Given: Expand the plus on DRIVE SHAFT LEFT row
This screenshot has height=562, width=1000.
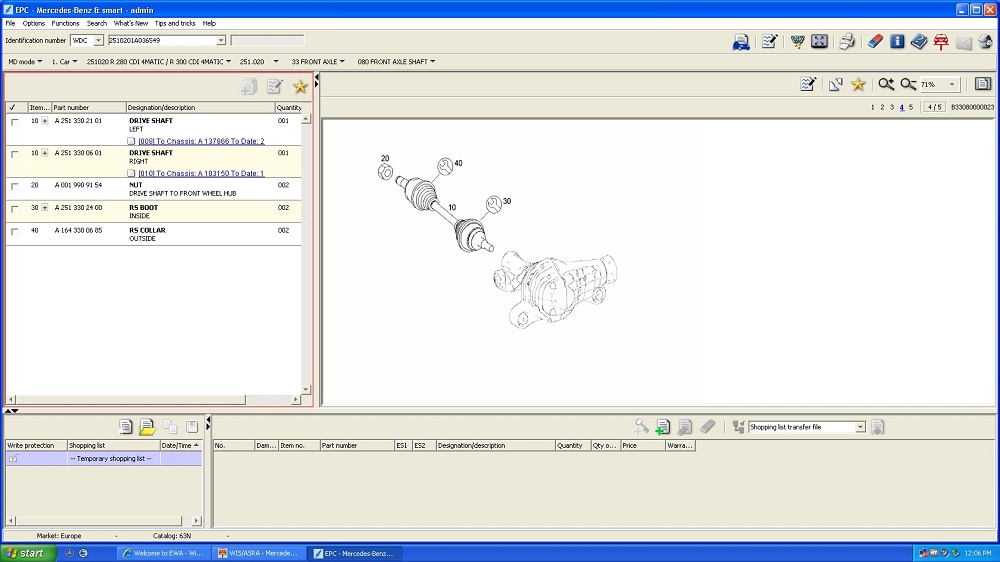Looking at the screenshot, I should tap(45, 121).
